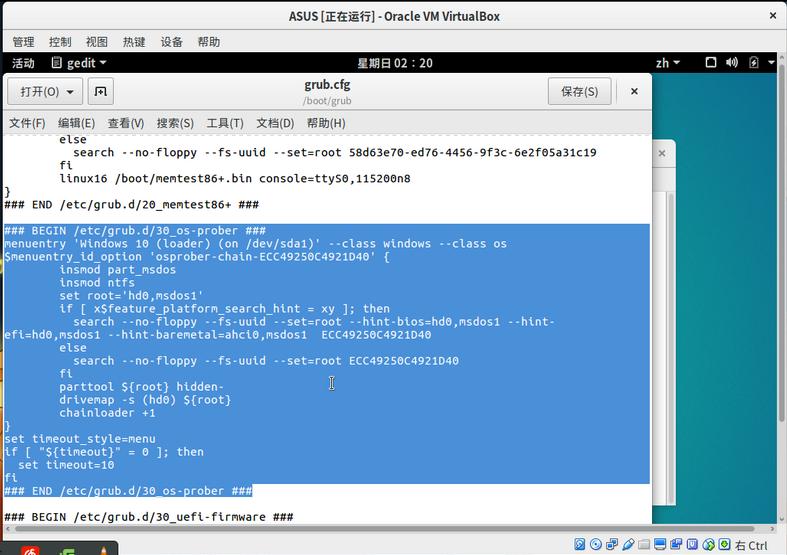The height and width of the screenshot is (555, 787).
Task: Close the gedit grub.cfg window
Action: tap(634, 91)
